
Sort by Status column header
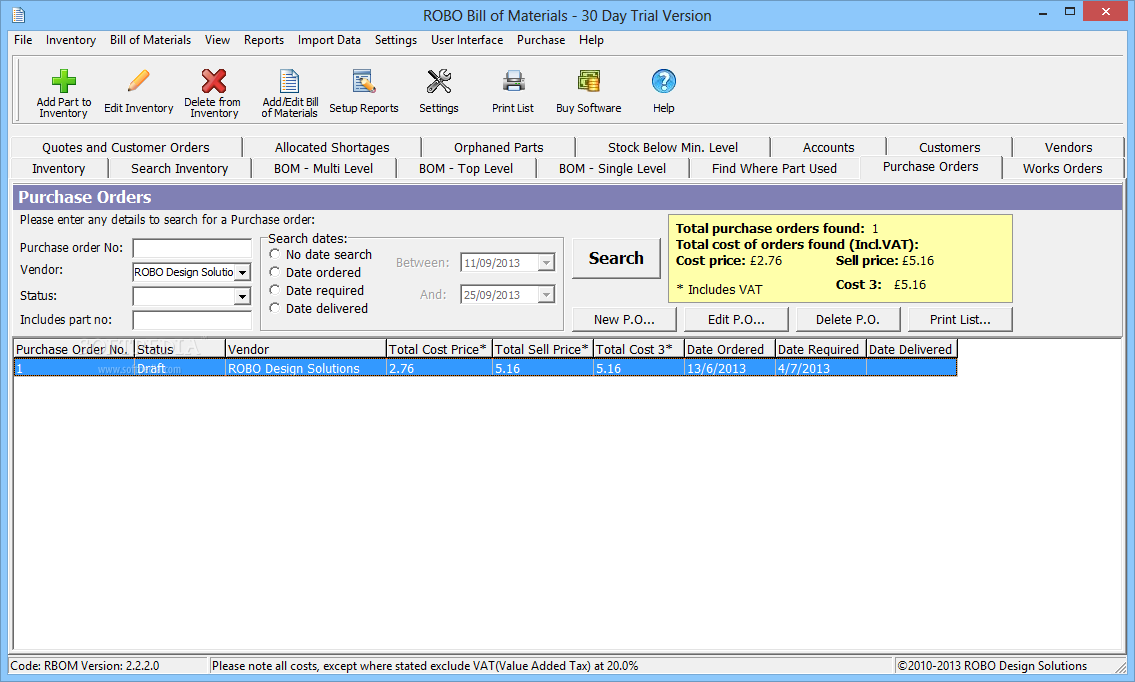point(180,349)
